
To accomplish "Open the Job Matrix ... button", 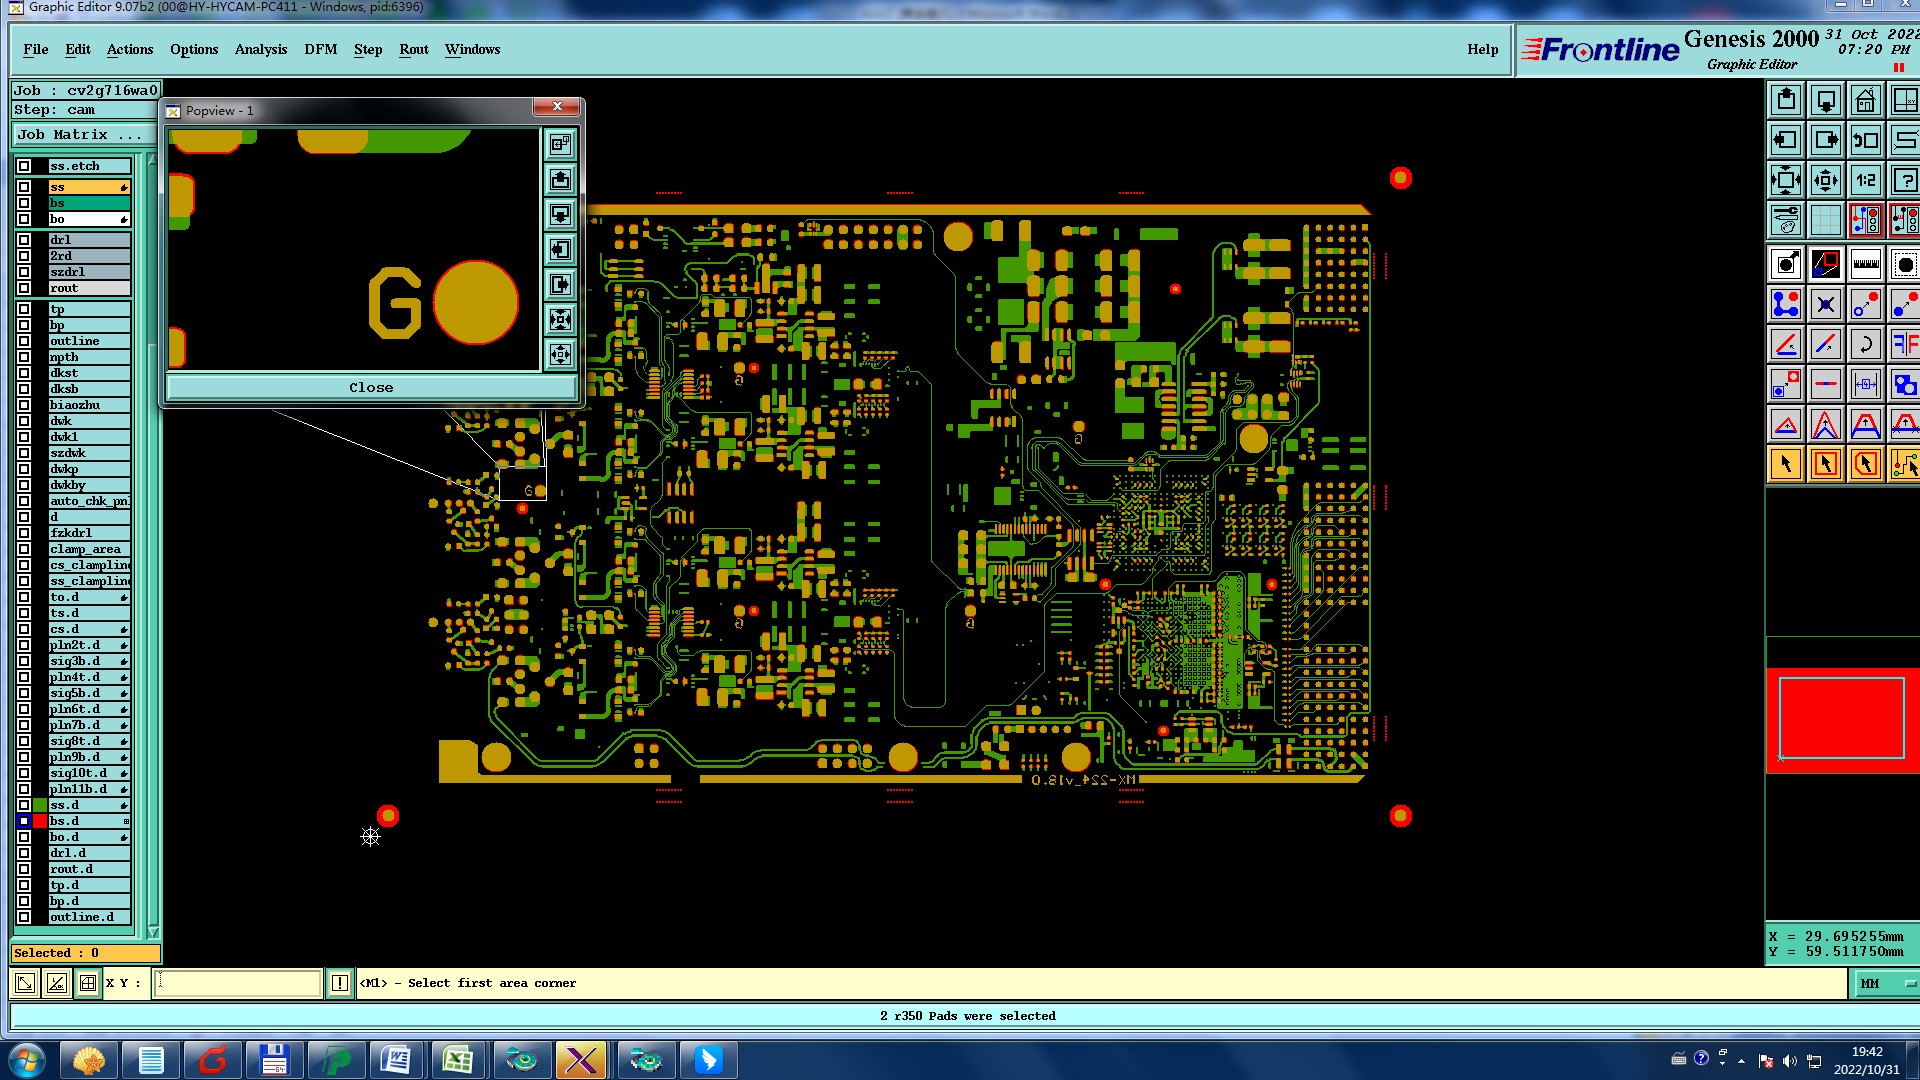I will pyautogui.click(x=82, y=134).
